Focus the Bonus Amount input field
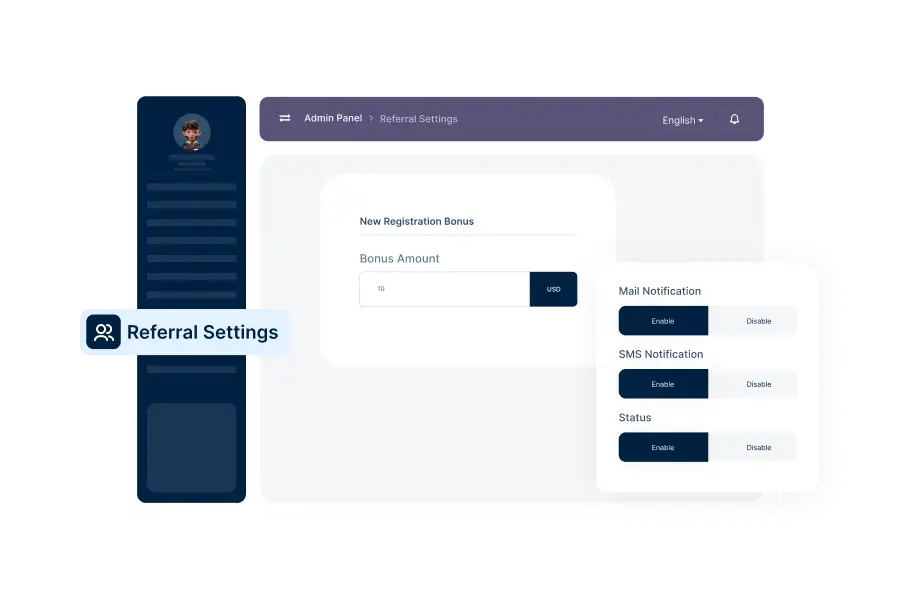 click(444, 289)
